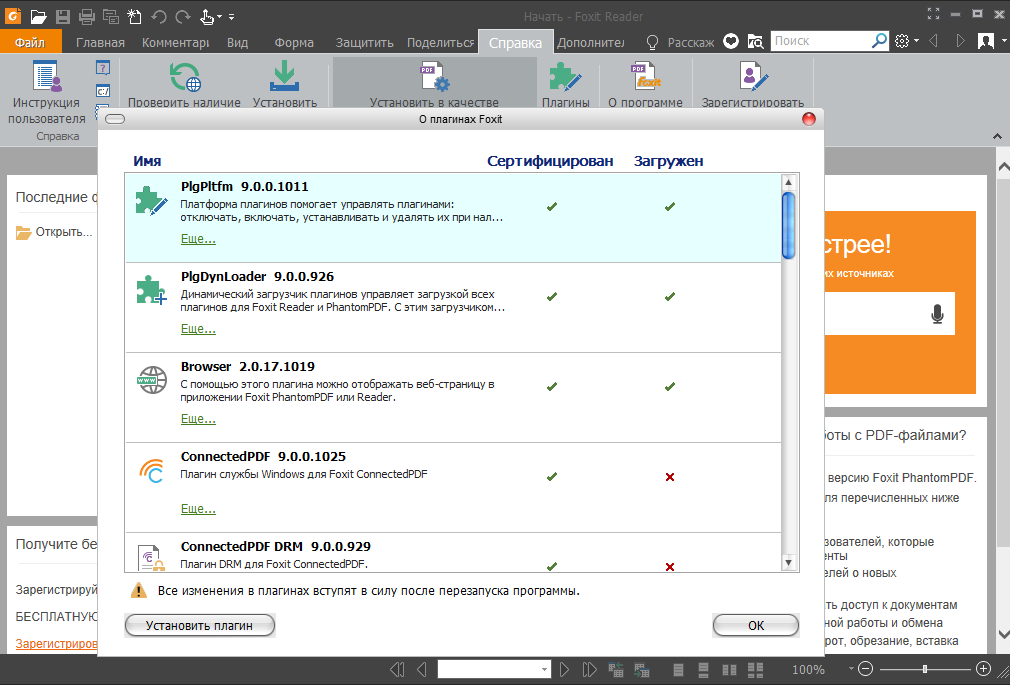Click the Загружен column header
The width and height of the screenshot is (1010, 685).
pyautogui.click(x=669, y=161)
